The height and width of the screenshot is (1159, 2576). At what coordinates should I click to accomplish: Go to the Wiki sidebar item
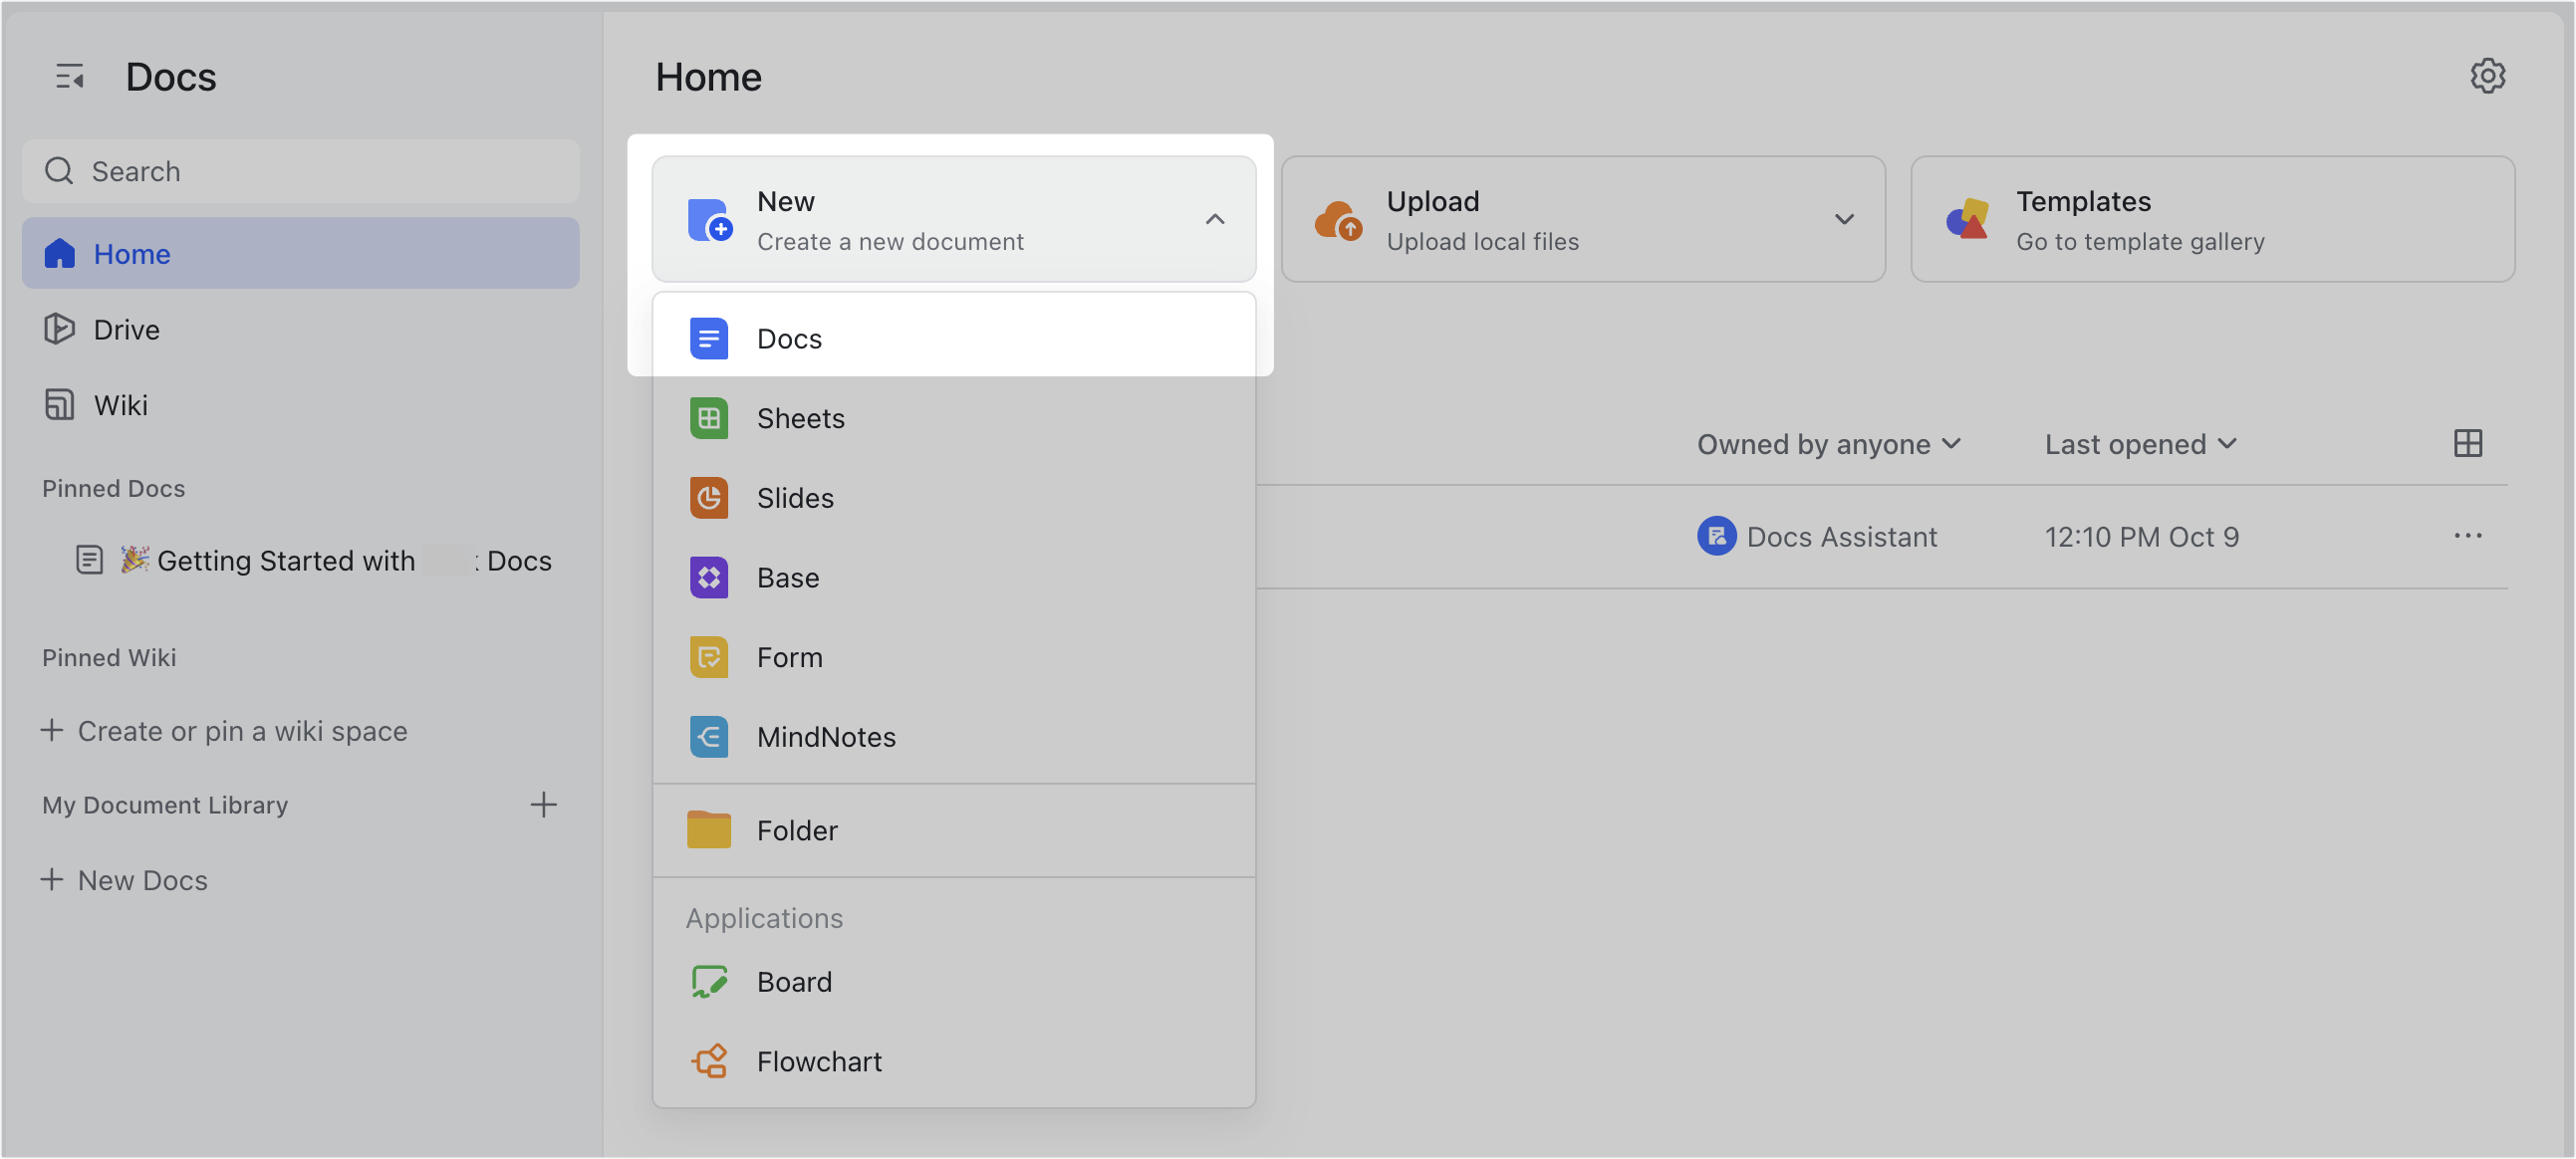(x=300, y=405)
